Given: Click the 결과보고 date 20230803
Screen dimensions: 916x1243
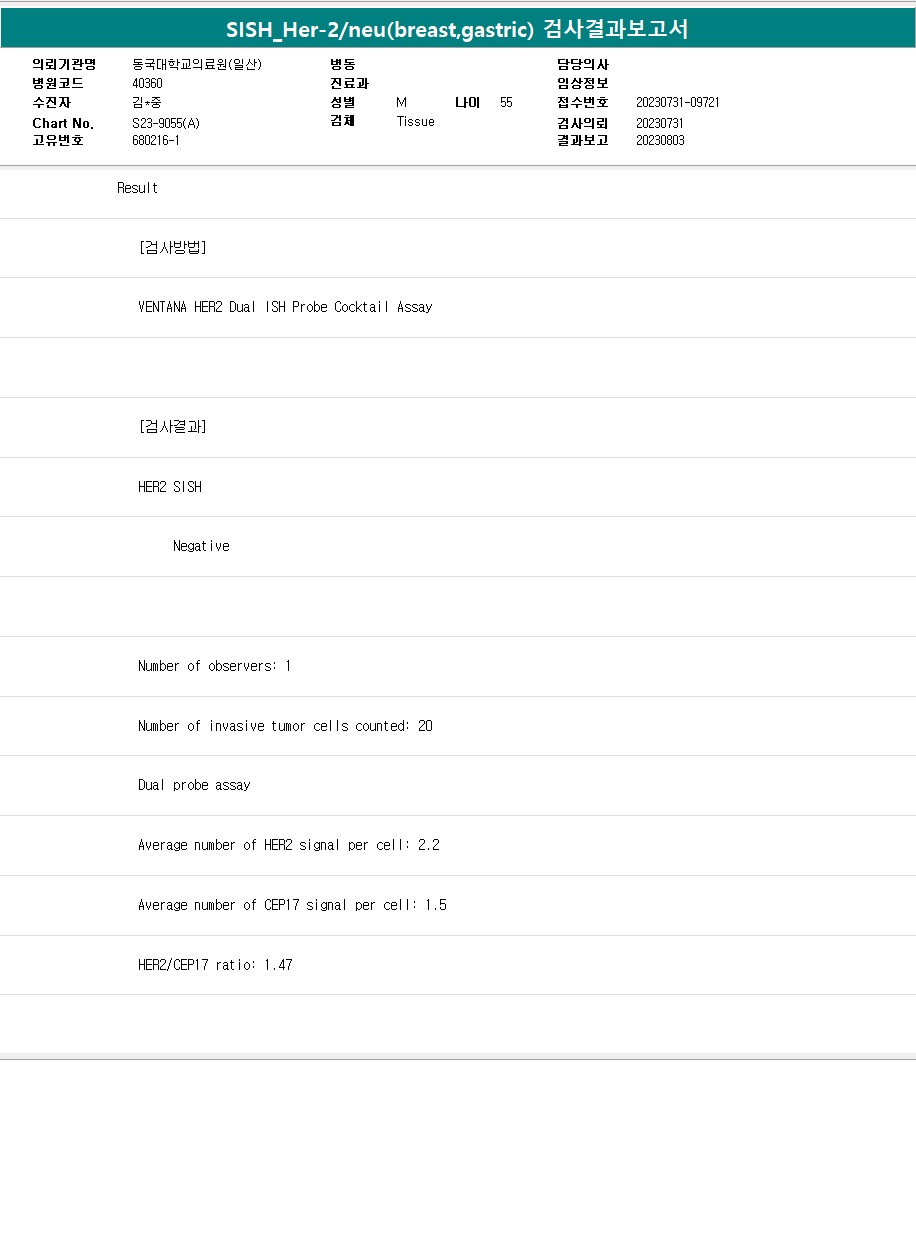Looking at the screenshot, I should click(660, 141).
